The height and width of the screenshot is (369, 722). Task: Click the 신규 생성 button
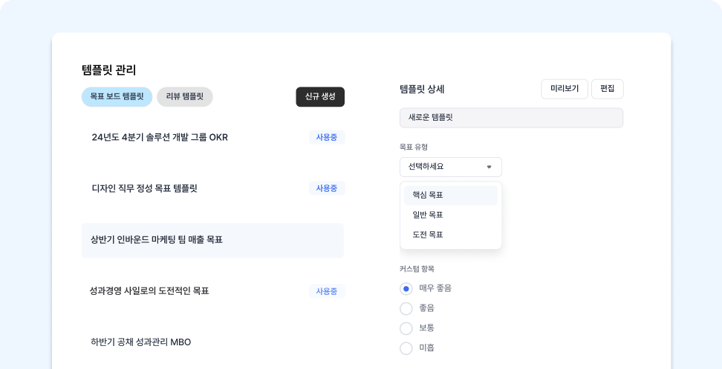tap(320, 97)
